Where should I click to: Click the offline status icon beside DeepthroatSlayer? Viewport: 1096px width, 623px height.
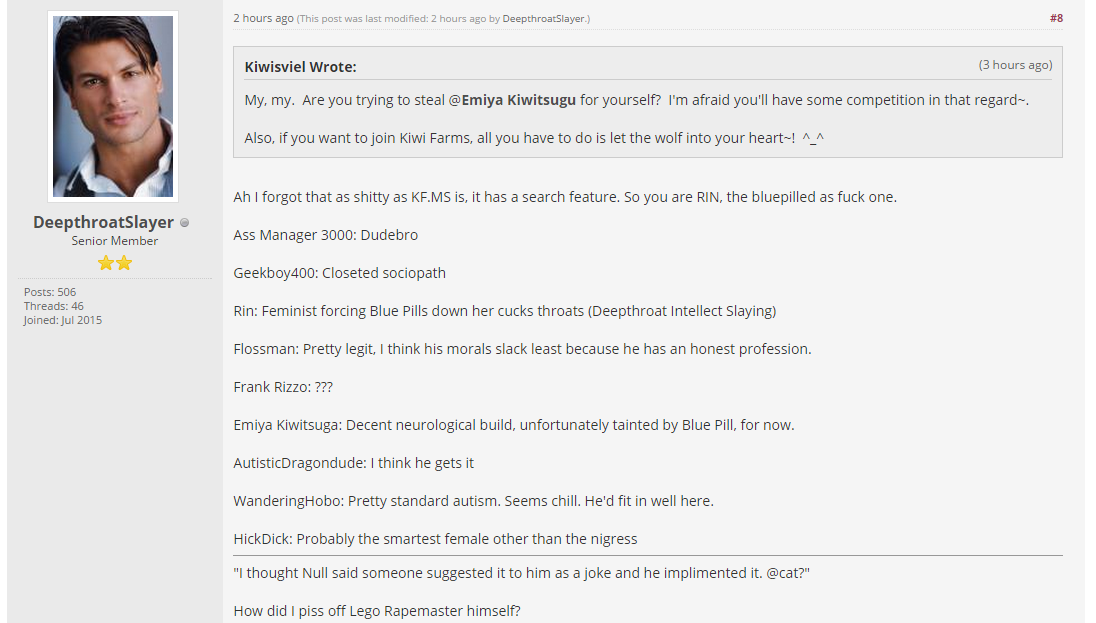coord(185,223)
